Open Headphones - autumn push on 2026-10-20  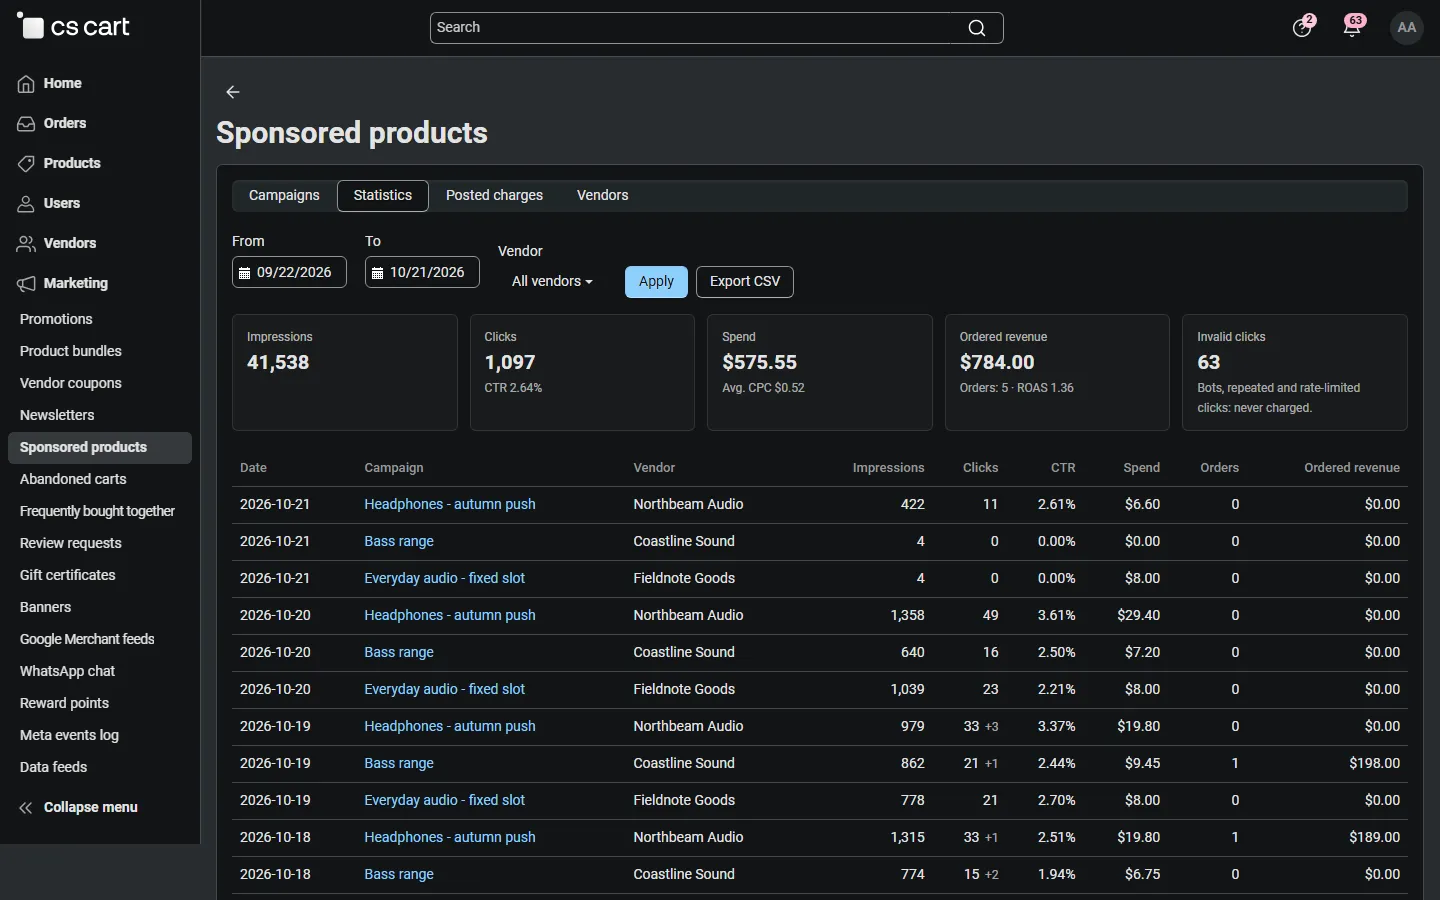pos(450,615)
